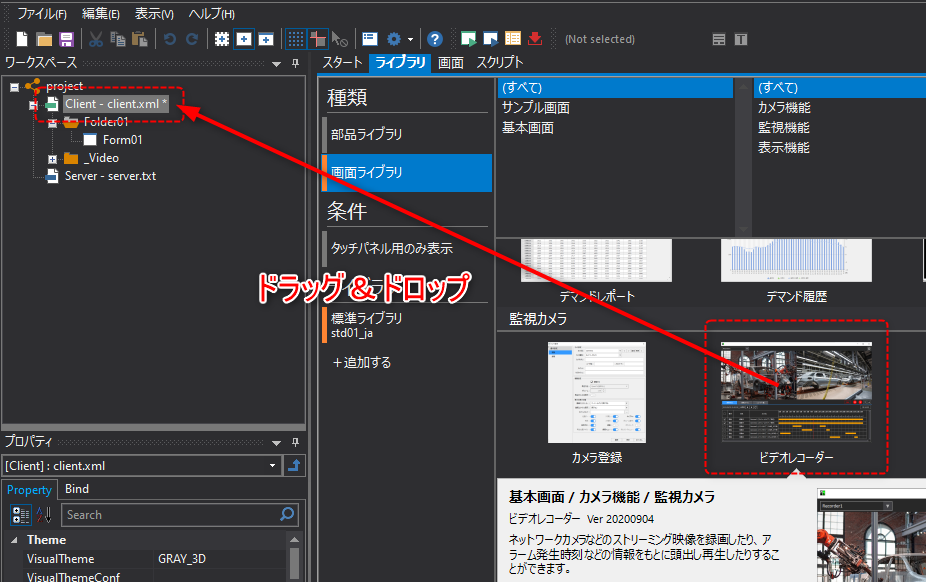The height and width of the screenshot is (582, 926).
Task: Open help via the question mark icon
Action: 434,38
